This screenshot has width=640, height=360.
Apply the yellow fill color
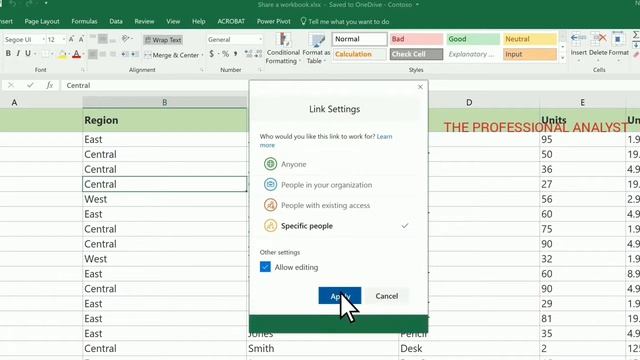click(62, 54)
